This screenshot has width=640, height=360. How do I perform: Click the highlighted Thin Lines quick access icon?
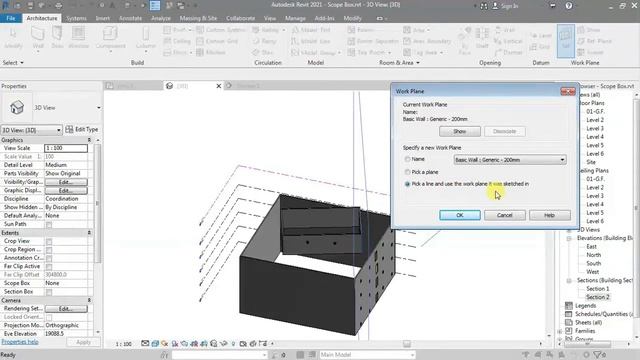click(x=155, y=6)
